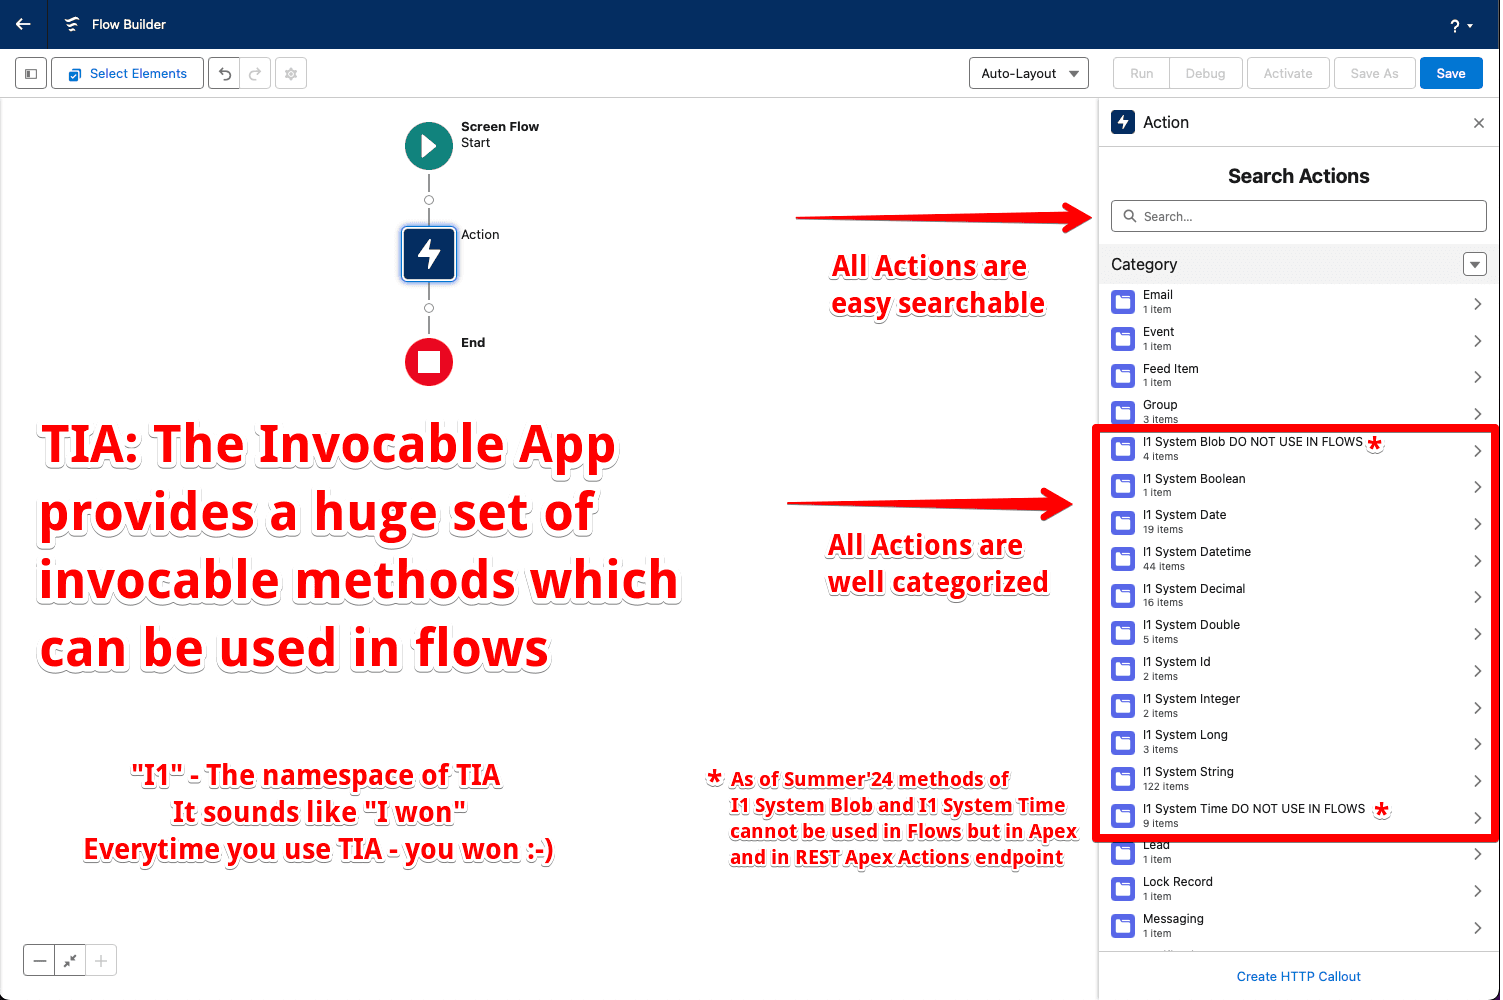The width and height of the screenshot is (1503, 1000).
Task: Open I1 System Long folder icon
Action: (x=1123, y=742)
